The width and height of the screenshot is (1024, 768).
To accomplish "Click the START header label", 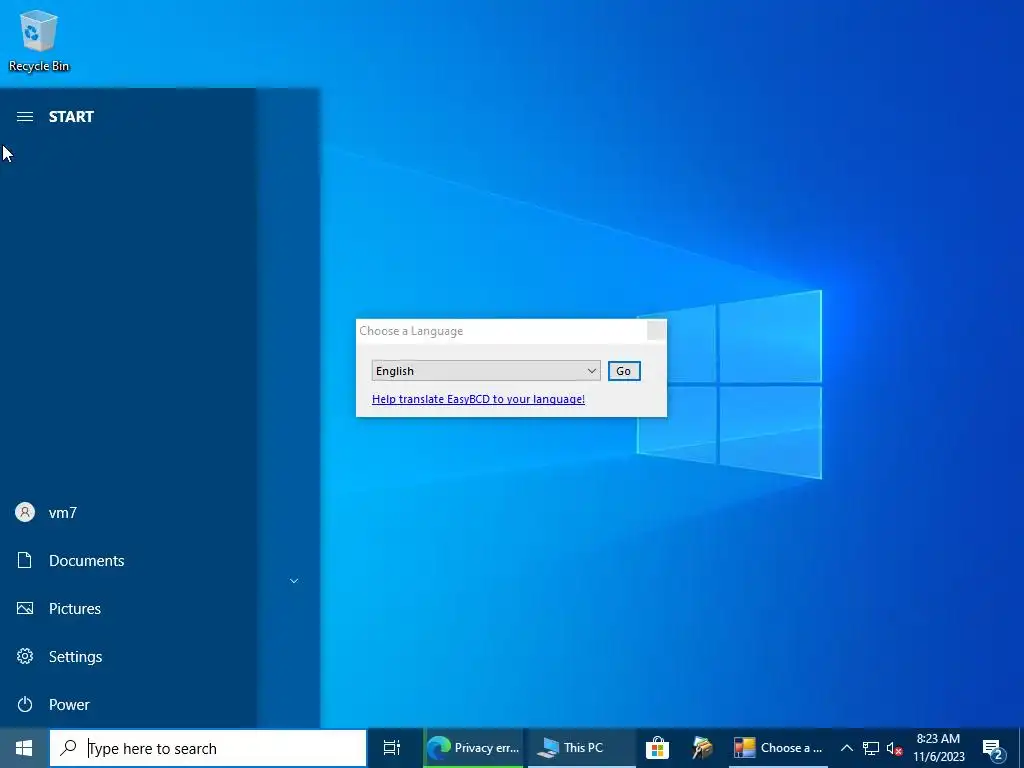I will 71,116.
